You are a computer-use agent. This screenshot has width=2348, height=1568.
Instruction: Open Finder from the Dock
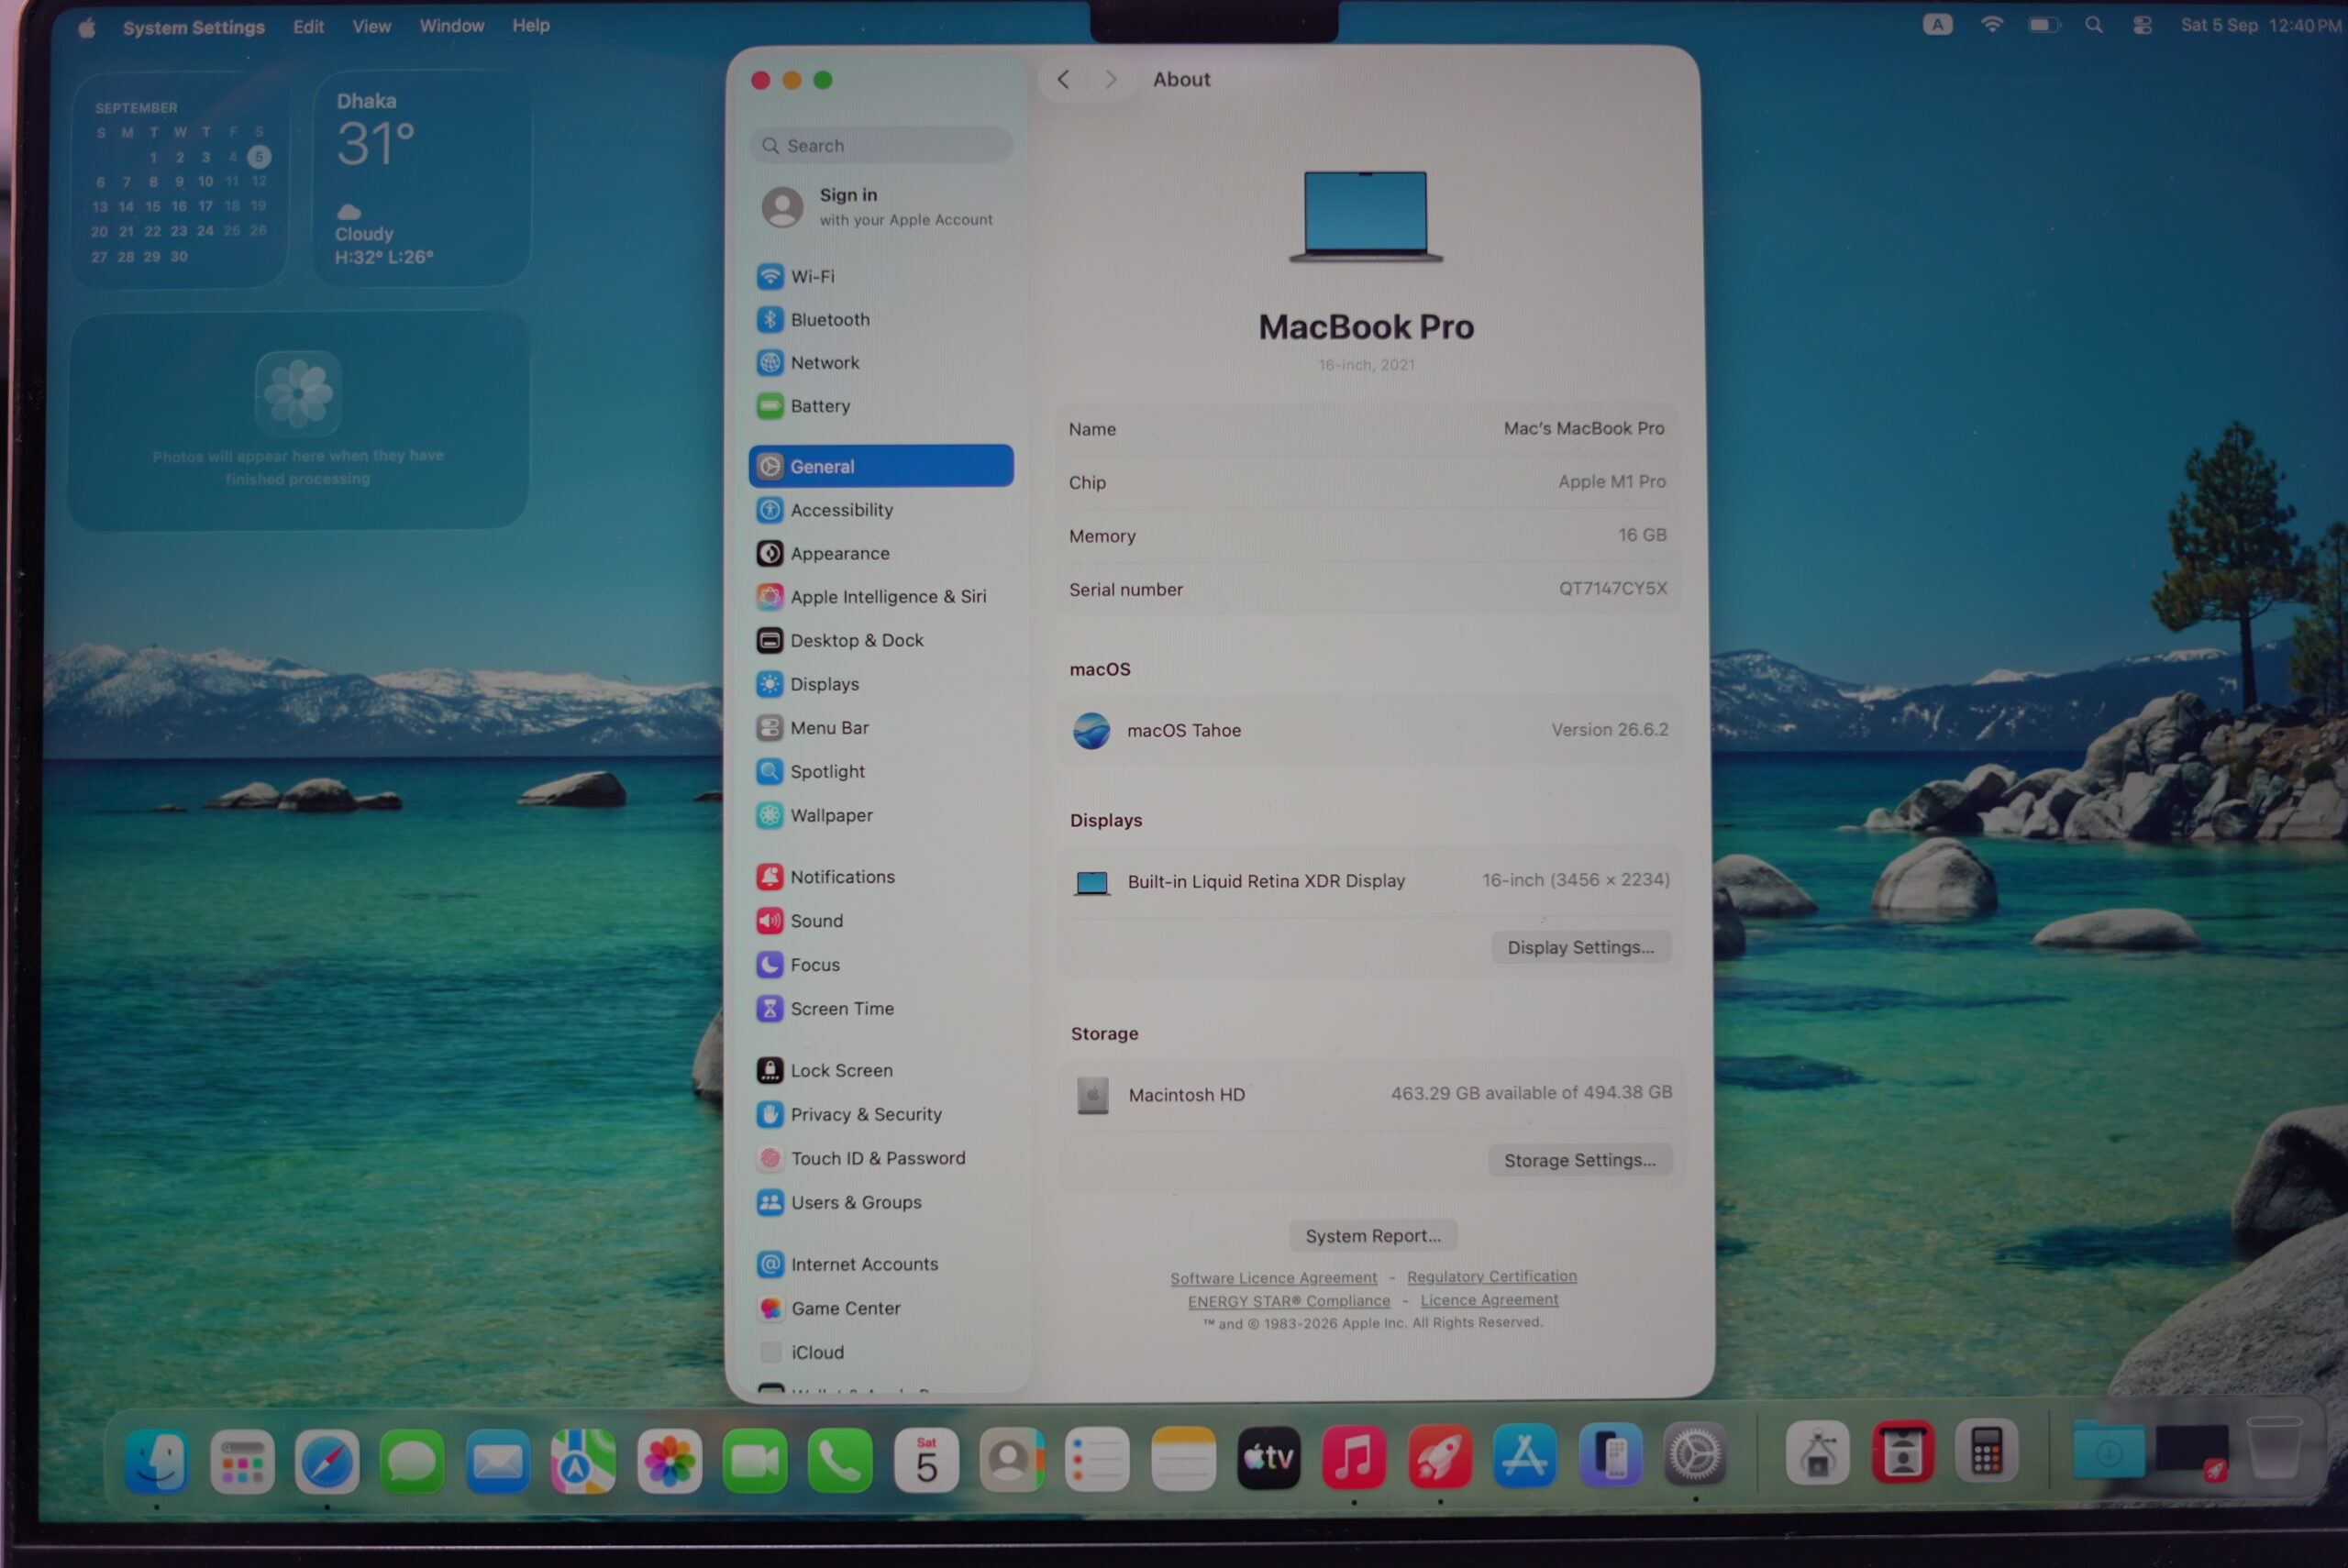157,1460
